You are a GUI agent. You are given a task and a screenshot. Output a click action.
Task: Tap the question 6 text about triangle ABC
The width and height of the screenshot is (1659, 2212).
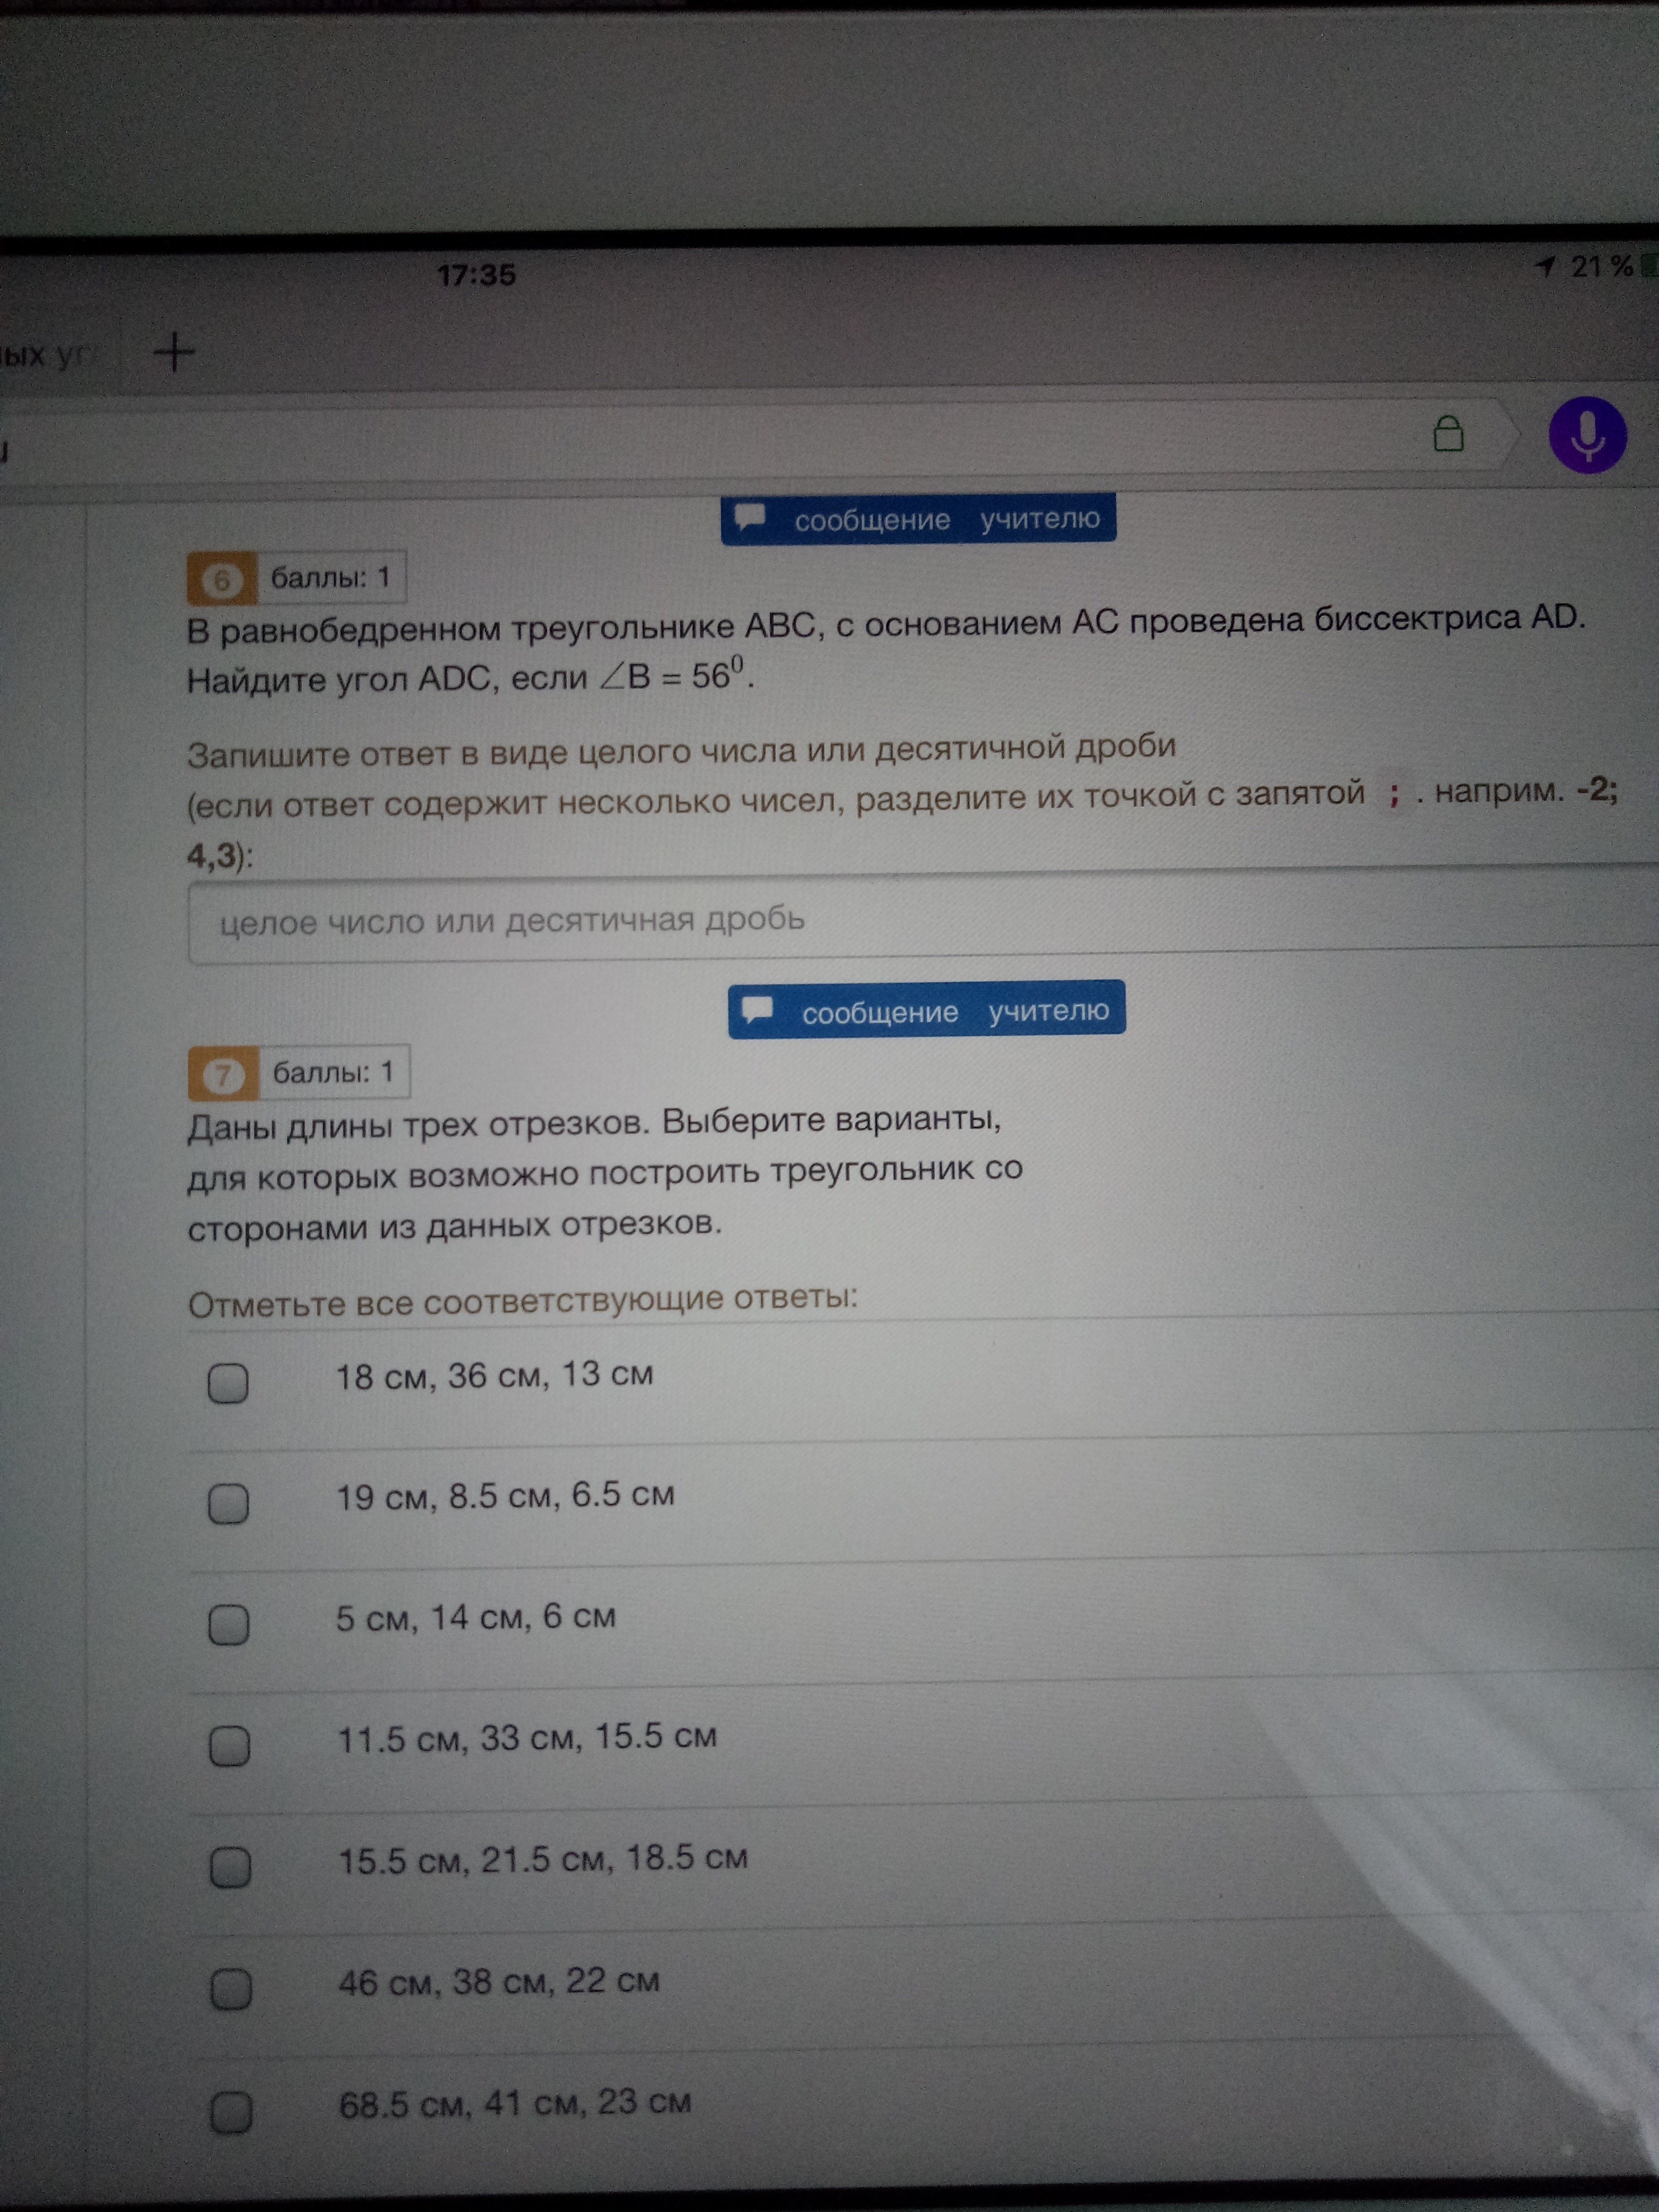(886, 650)
